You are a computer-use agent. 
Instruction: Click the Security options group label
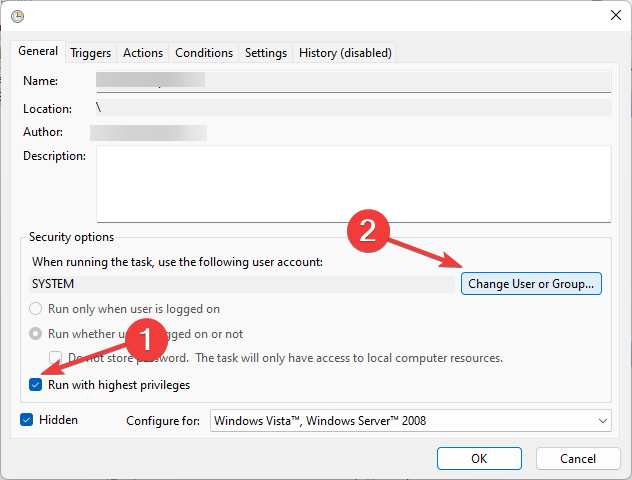click(71, 237)
